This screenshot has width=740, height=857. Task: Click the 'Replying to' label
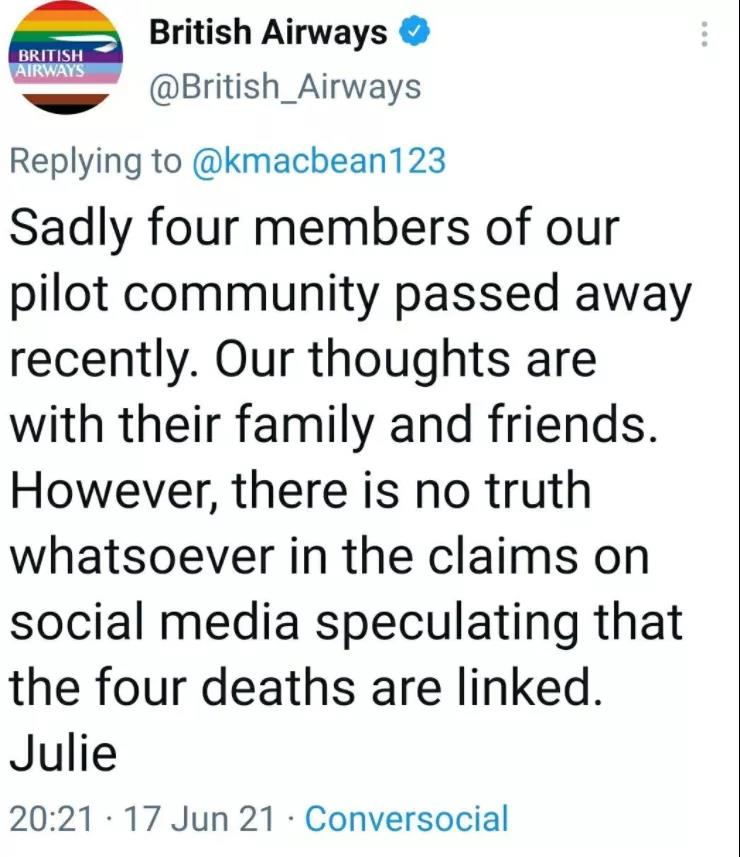pyautogui.click(x=96, y=162)
